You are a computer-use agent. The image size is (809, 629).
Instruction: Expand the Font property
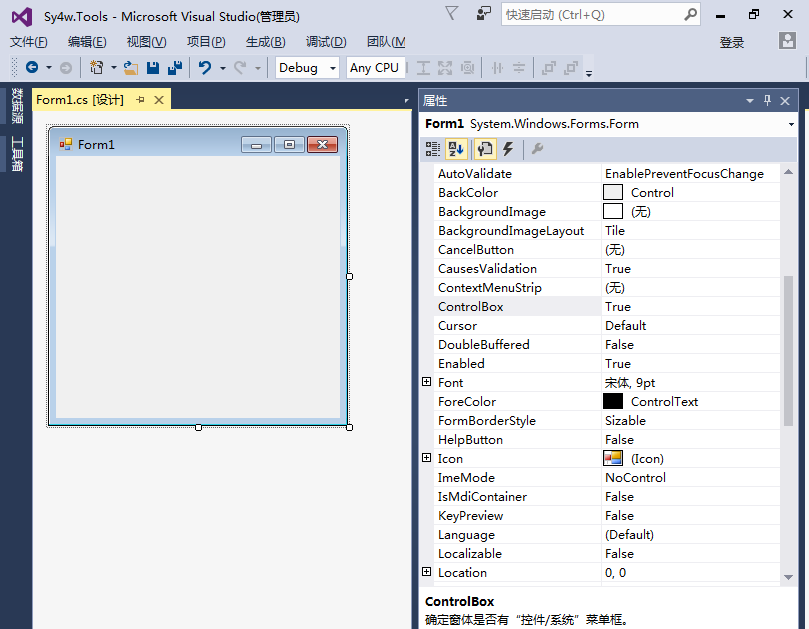tap(426, 382)
